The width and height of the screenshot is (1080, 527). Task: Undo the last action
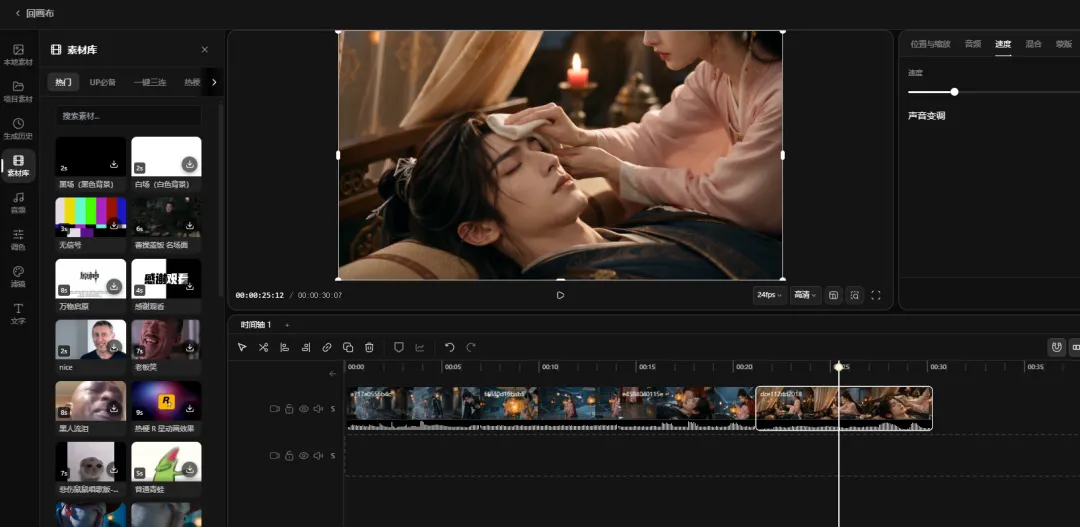(x=450, y=347)
